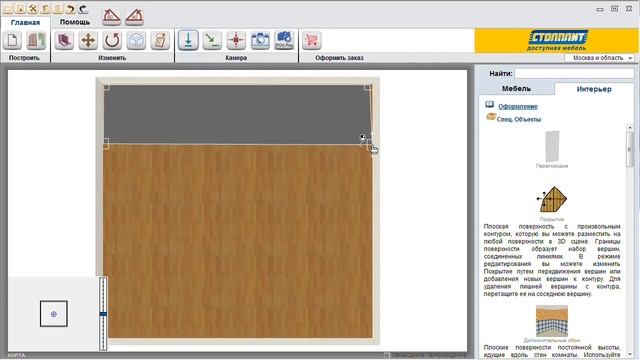The image size is (640, 360).
Task: Click the 3D box resize icon
Action: (136, 40)
